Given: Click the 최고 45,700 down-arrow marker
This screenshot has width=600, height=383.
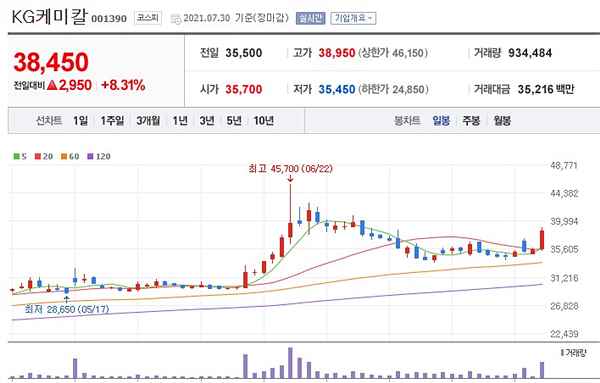Looking at the screenshot, I should click(x=290, y=178).
